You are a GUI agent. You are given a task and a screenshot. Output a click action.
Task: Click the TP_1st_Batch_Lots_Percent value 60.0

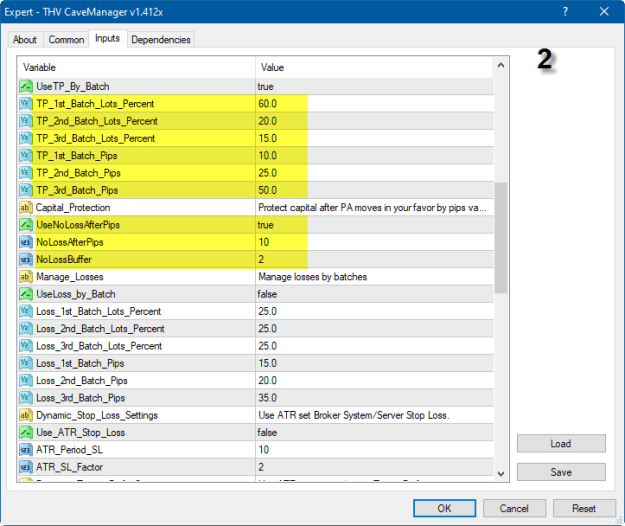(x=267, y=104)
